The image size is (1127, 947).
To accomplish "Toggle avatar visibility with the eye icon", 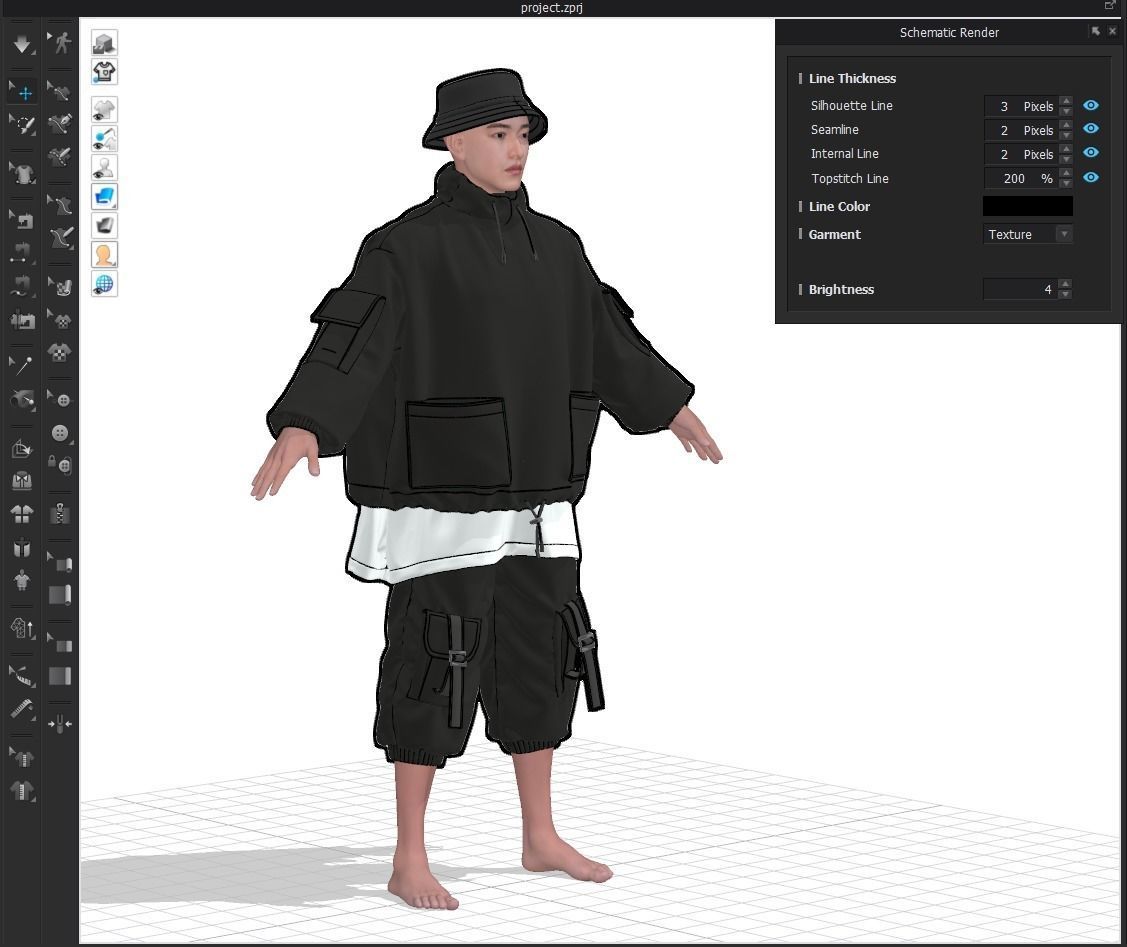I will [104, 167].
